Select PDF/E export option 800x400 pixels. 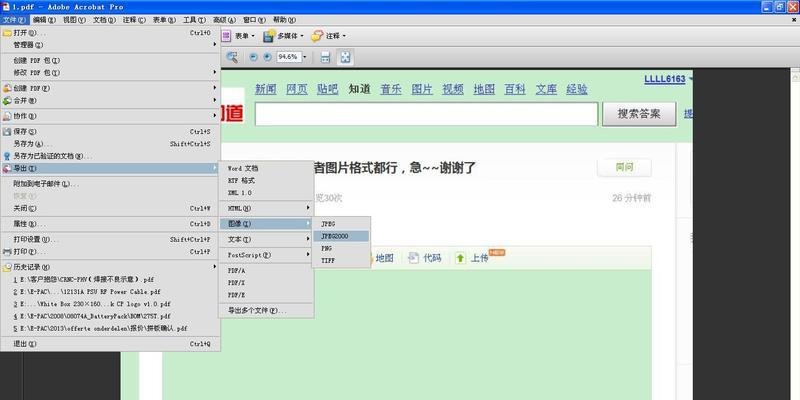pos(266,295)
